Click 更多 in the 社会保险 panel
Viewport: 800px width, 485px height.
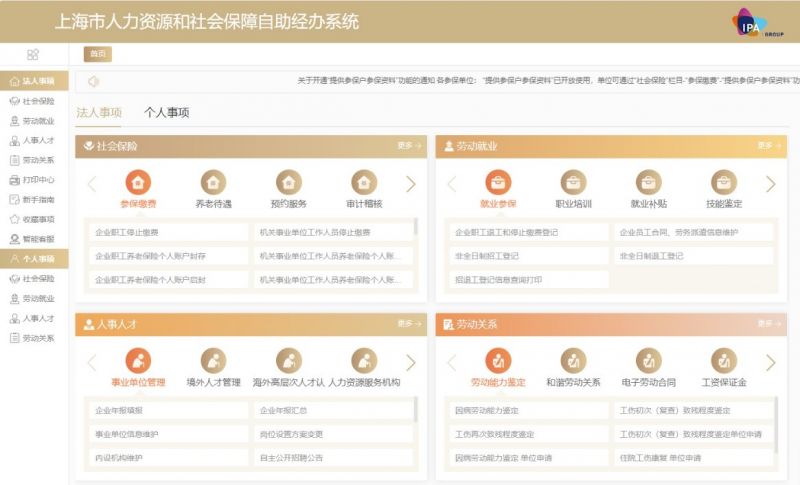409,146
